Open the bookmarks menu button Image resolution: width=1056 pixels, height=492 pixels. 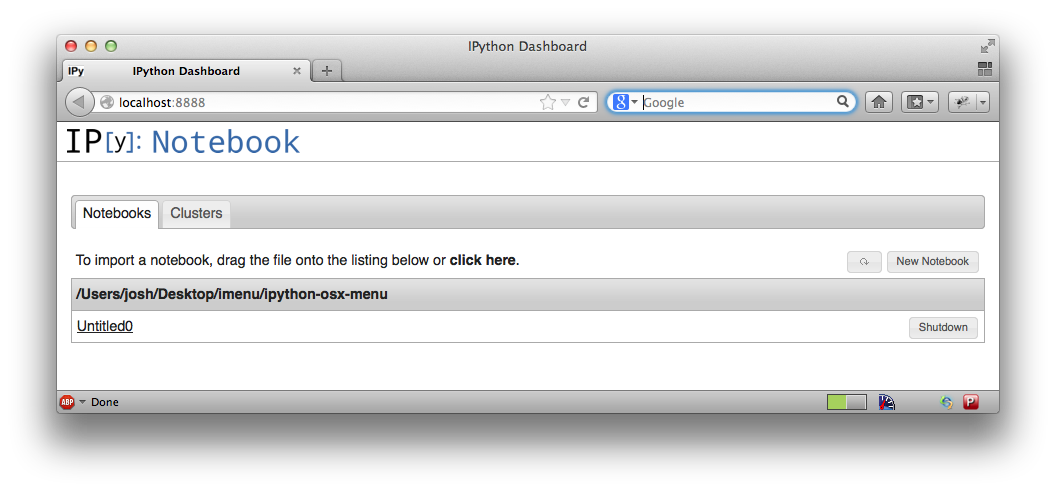pyautogui.click(x=919, y=102)
